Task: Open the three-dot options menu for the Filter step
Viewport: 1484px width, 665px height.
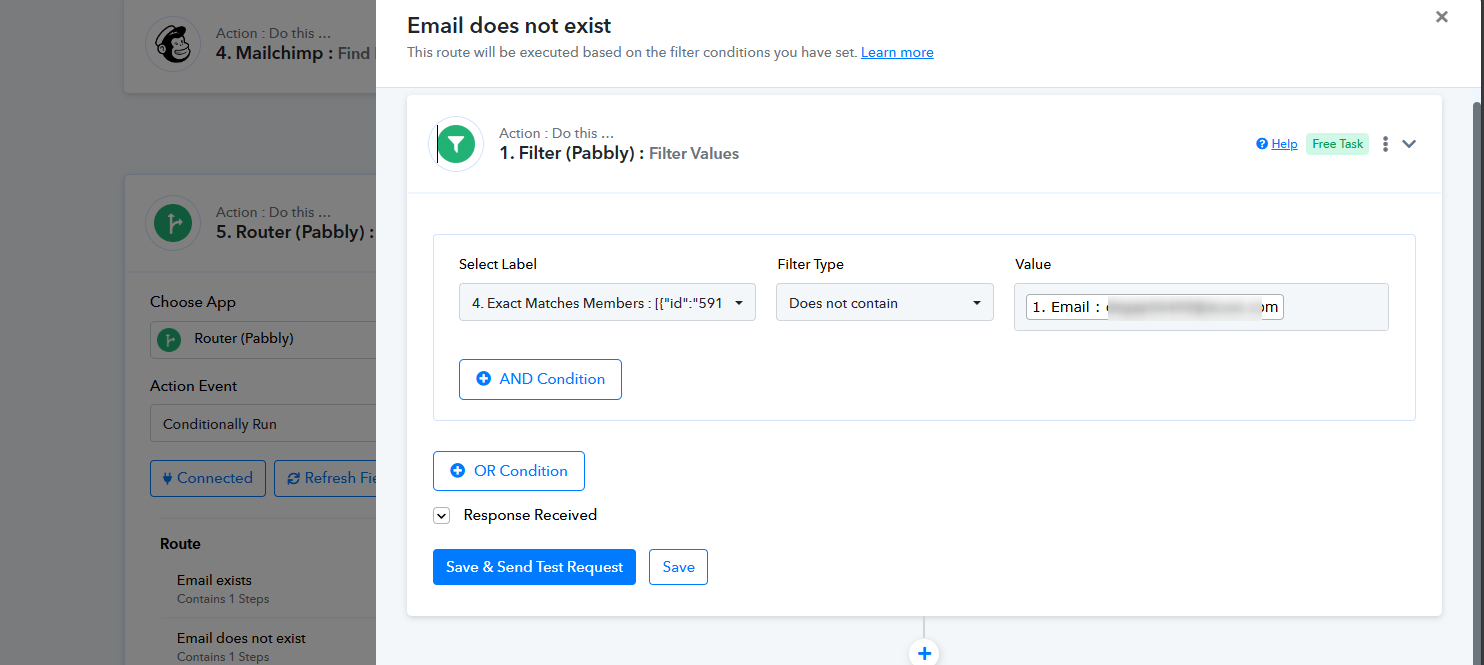Action: coord(1385,144)
